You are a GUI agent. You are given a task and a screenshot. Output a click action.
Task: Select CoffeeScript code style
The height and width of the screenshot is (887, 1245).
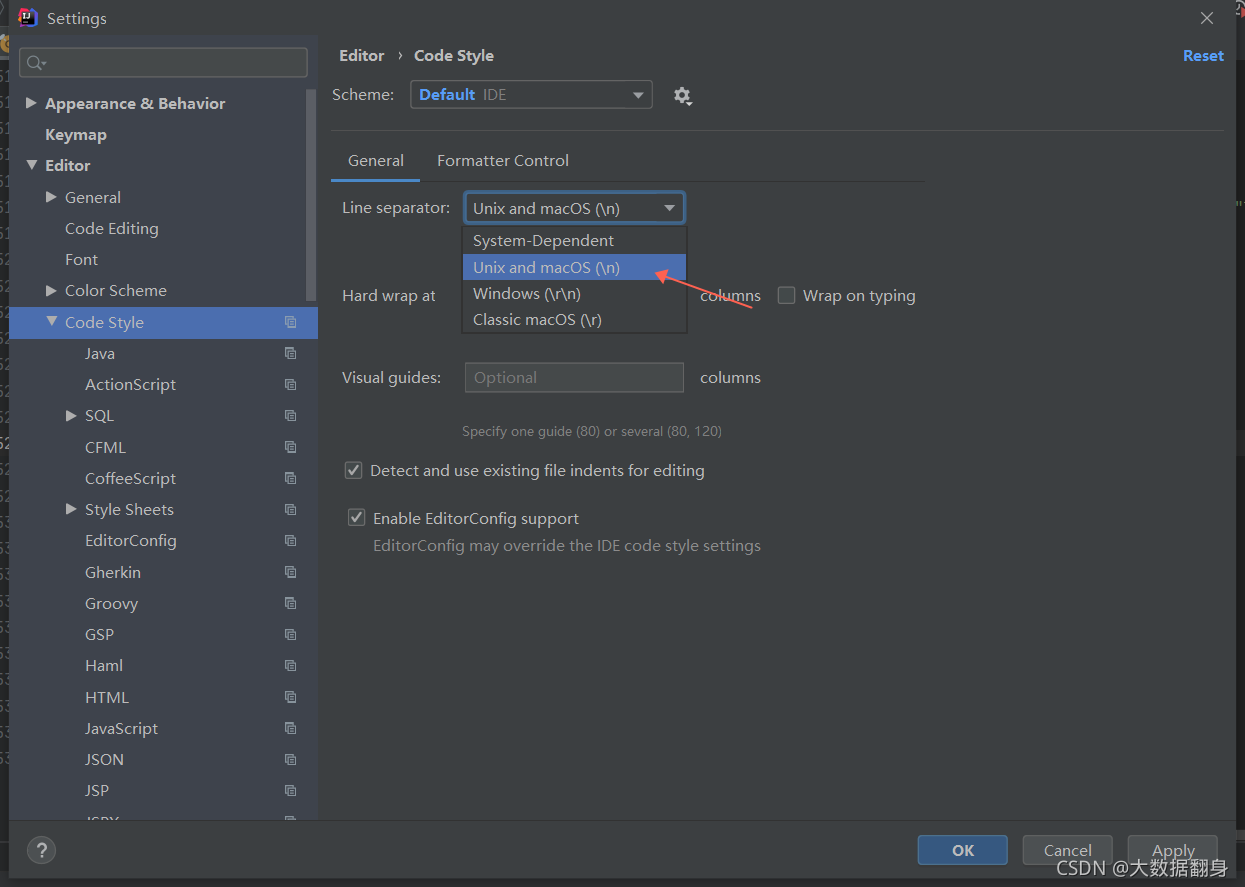tap(130, 478)
